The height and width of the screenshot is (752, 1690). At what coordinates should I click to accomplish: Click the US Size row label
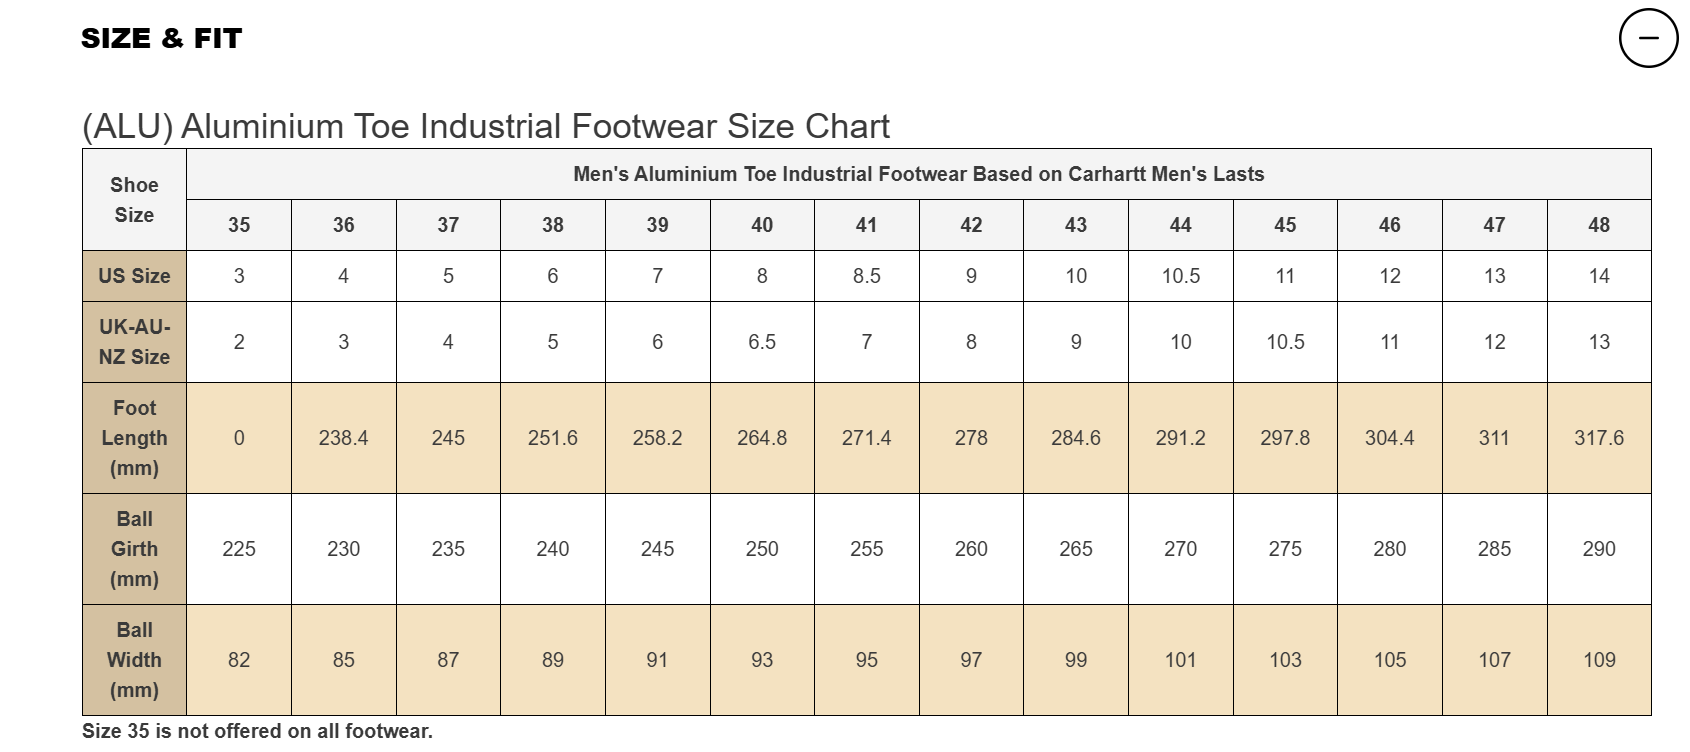pyautogui.click(x=134, y=276)
